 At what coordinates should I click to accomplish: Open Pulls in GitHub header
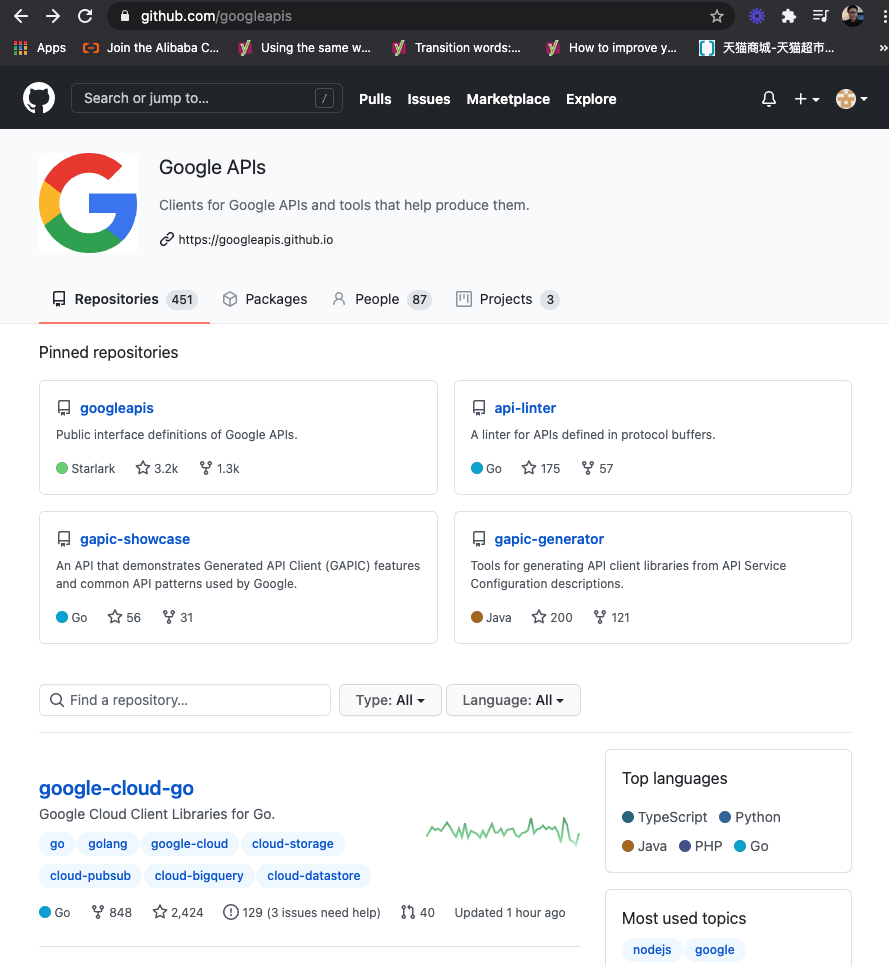pos(375,99)
